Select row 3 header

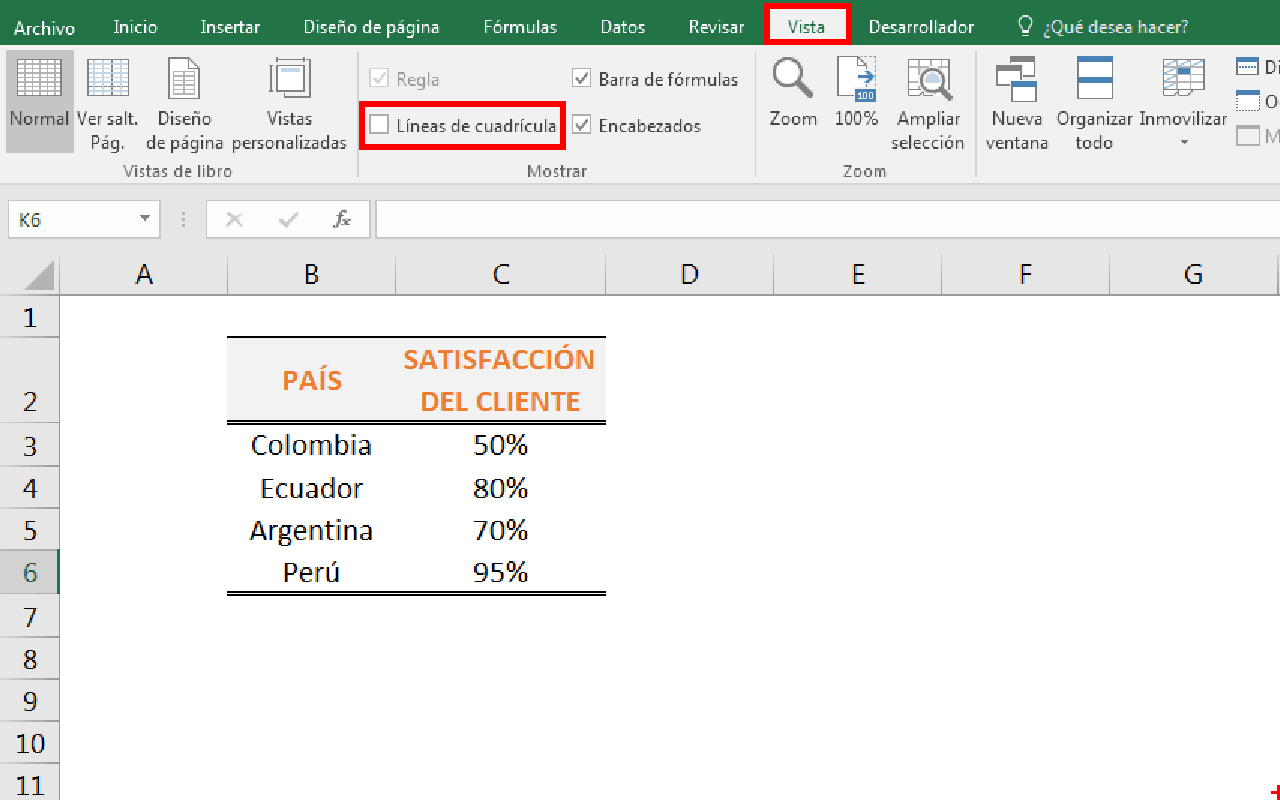[29, 444]
